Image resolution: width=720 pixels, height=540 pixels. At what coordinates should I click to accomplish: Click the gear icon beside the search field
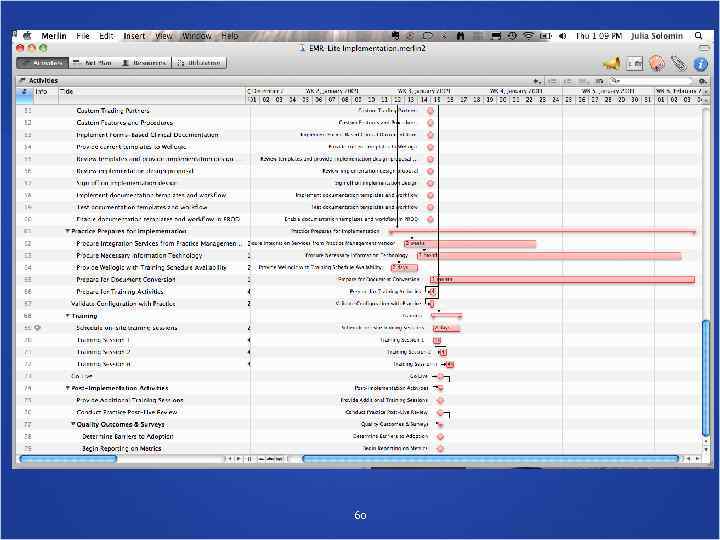click(703, 81)
